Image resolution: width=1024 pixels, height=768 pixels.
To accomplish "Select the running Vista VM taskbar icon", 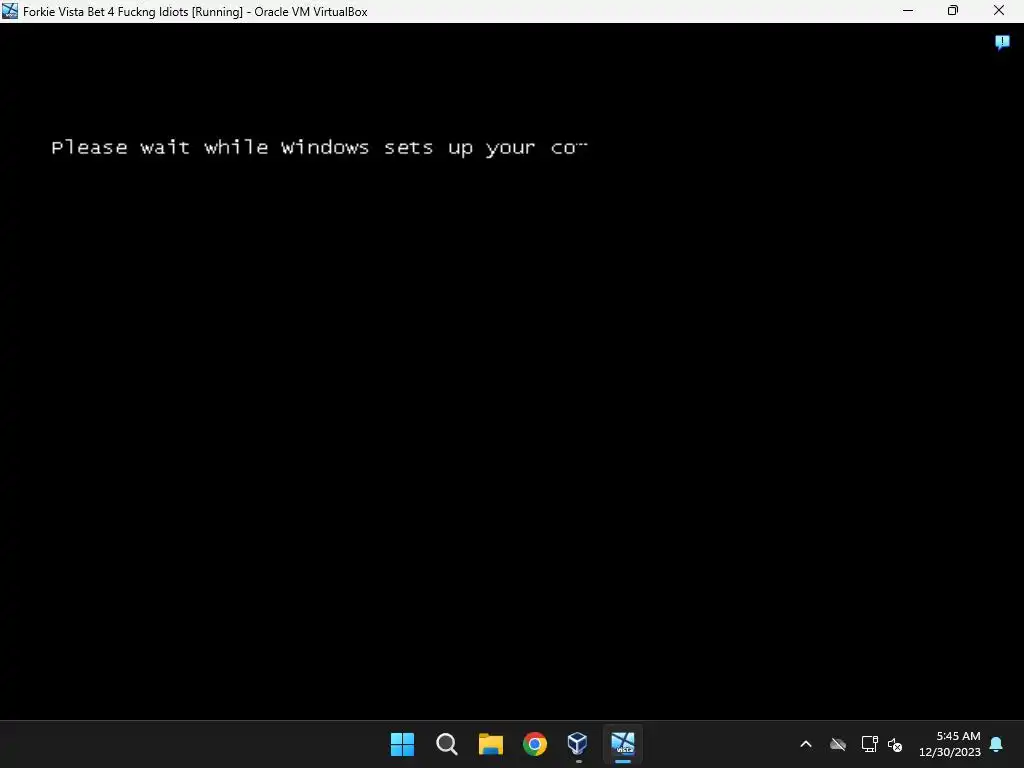I will pos(623,744).
